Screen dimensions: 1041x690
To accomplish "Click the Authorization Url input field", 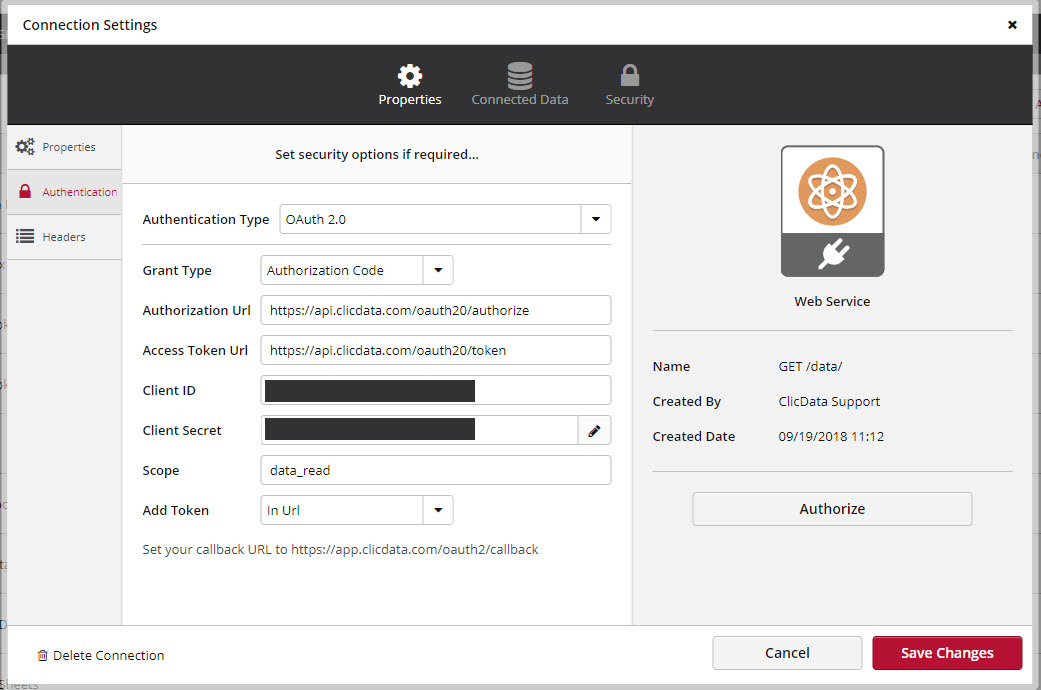I will tap(435, 310).
